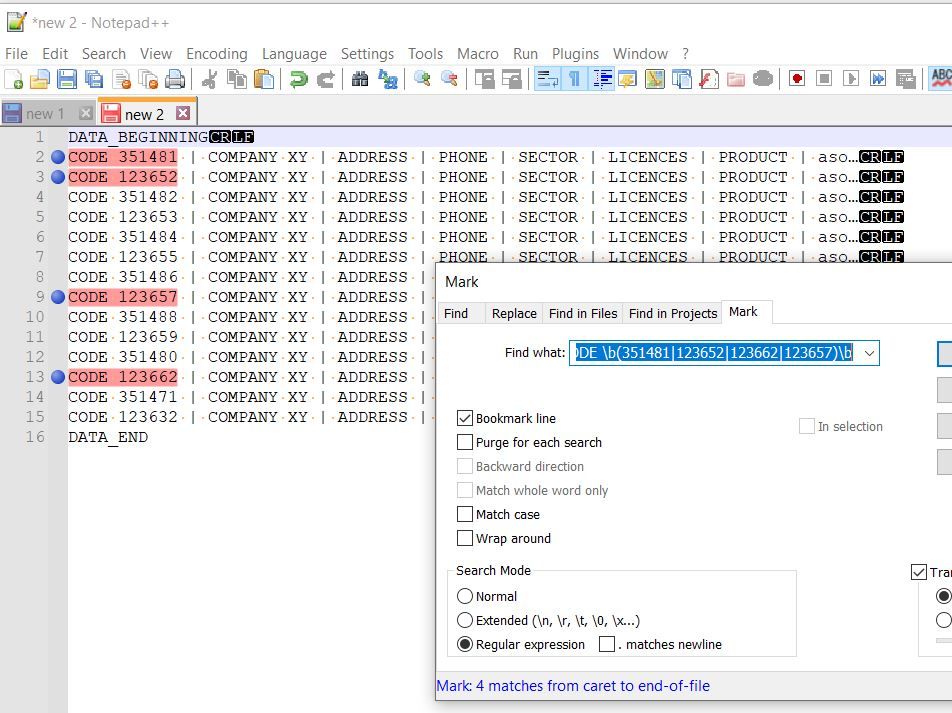Image resolution: width=952 pixels, height=713 pixels.
Task: Close current document toolbar icon
Action: (x=121, y=79)
